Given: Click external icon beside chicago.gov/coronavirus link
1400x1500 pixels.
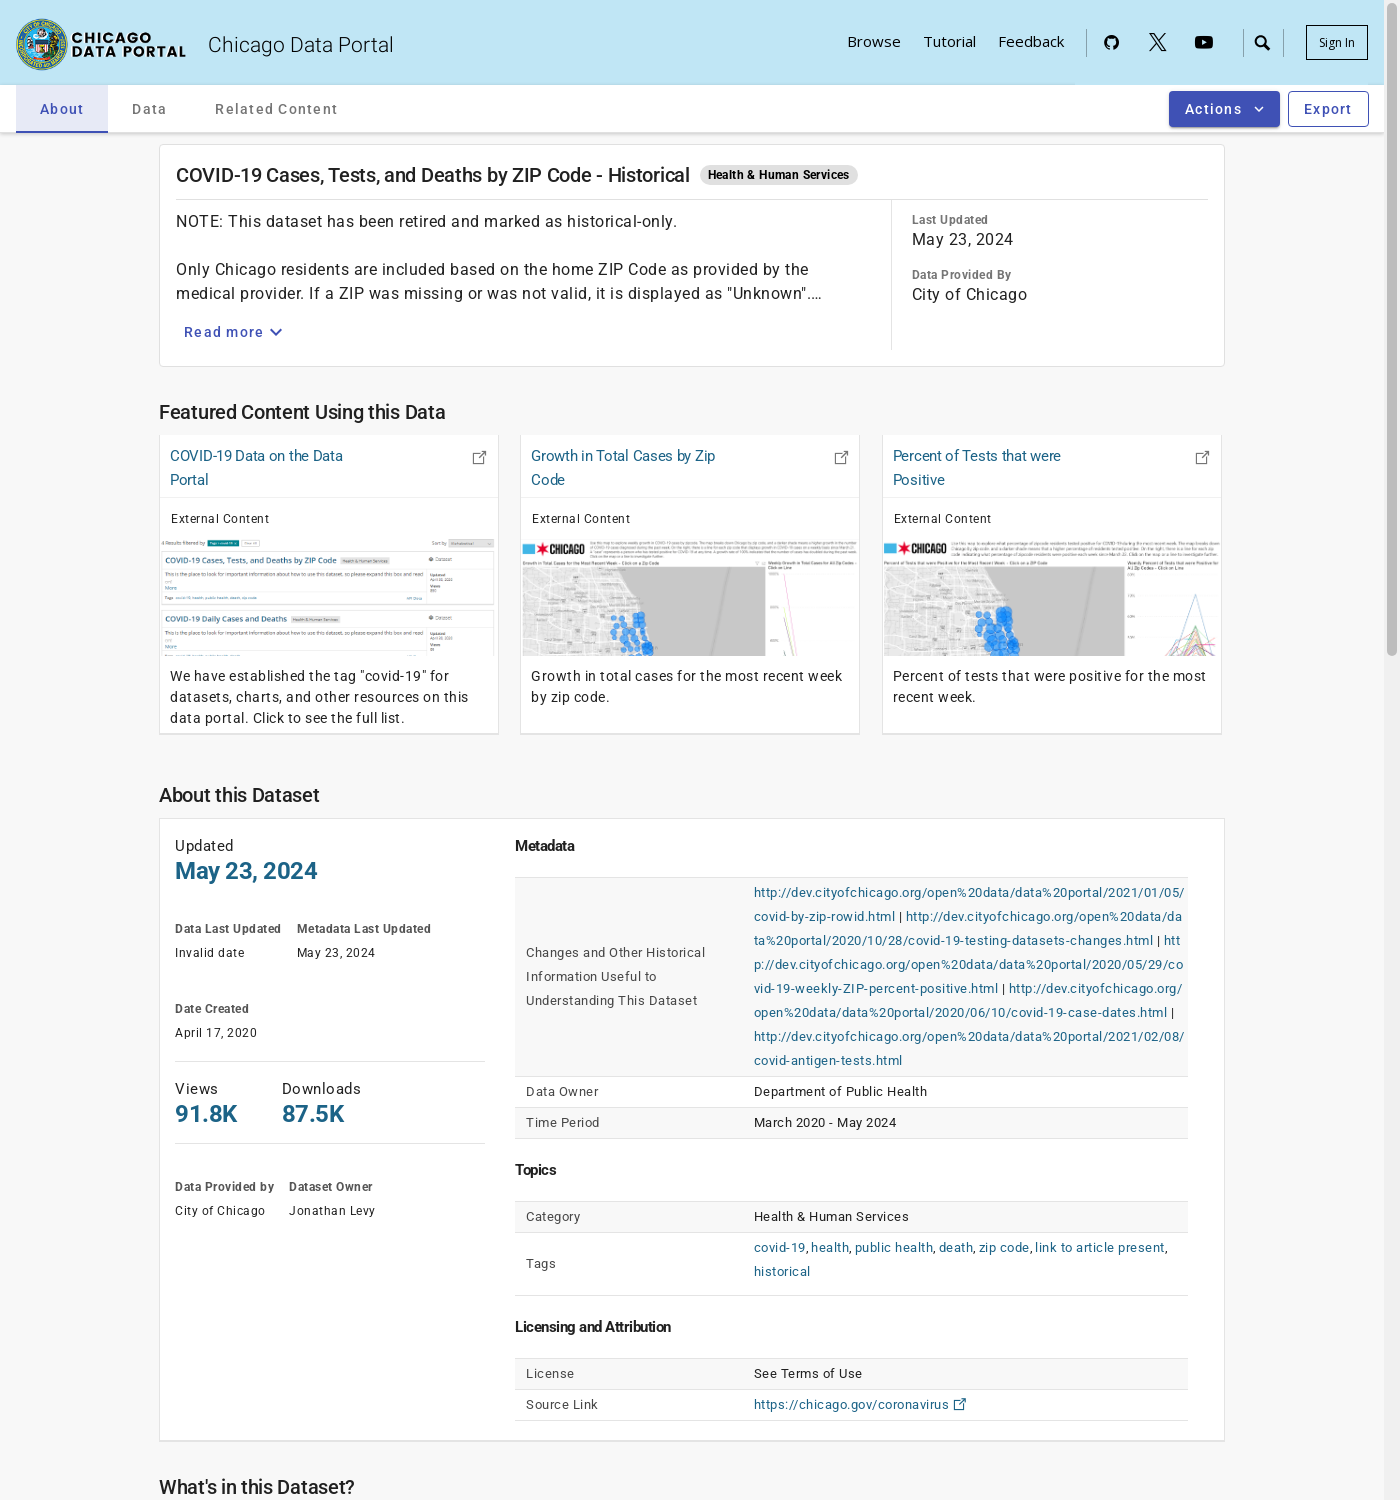Looking at the screenshot, I should click(960, 1404).
